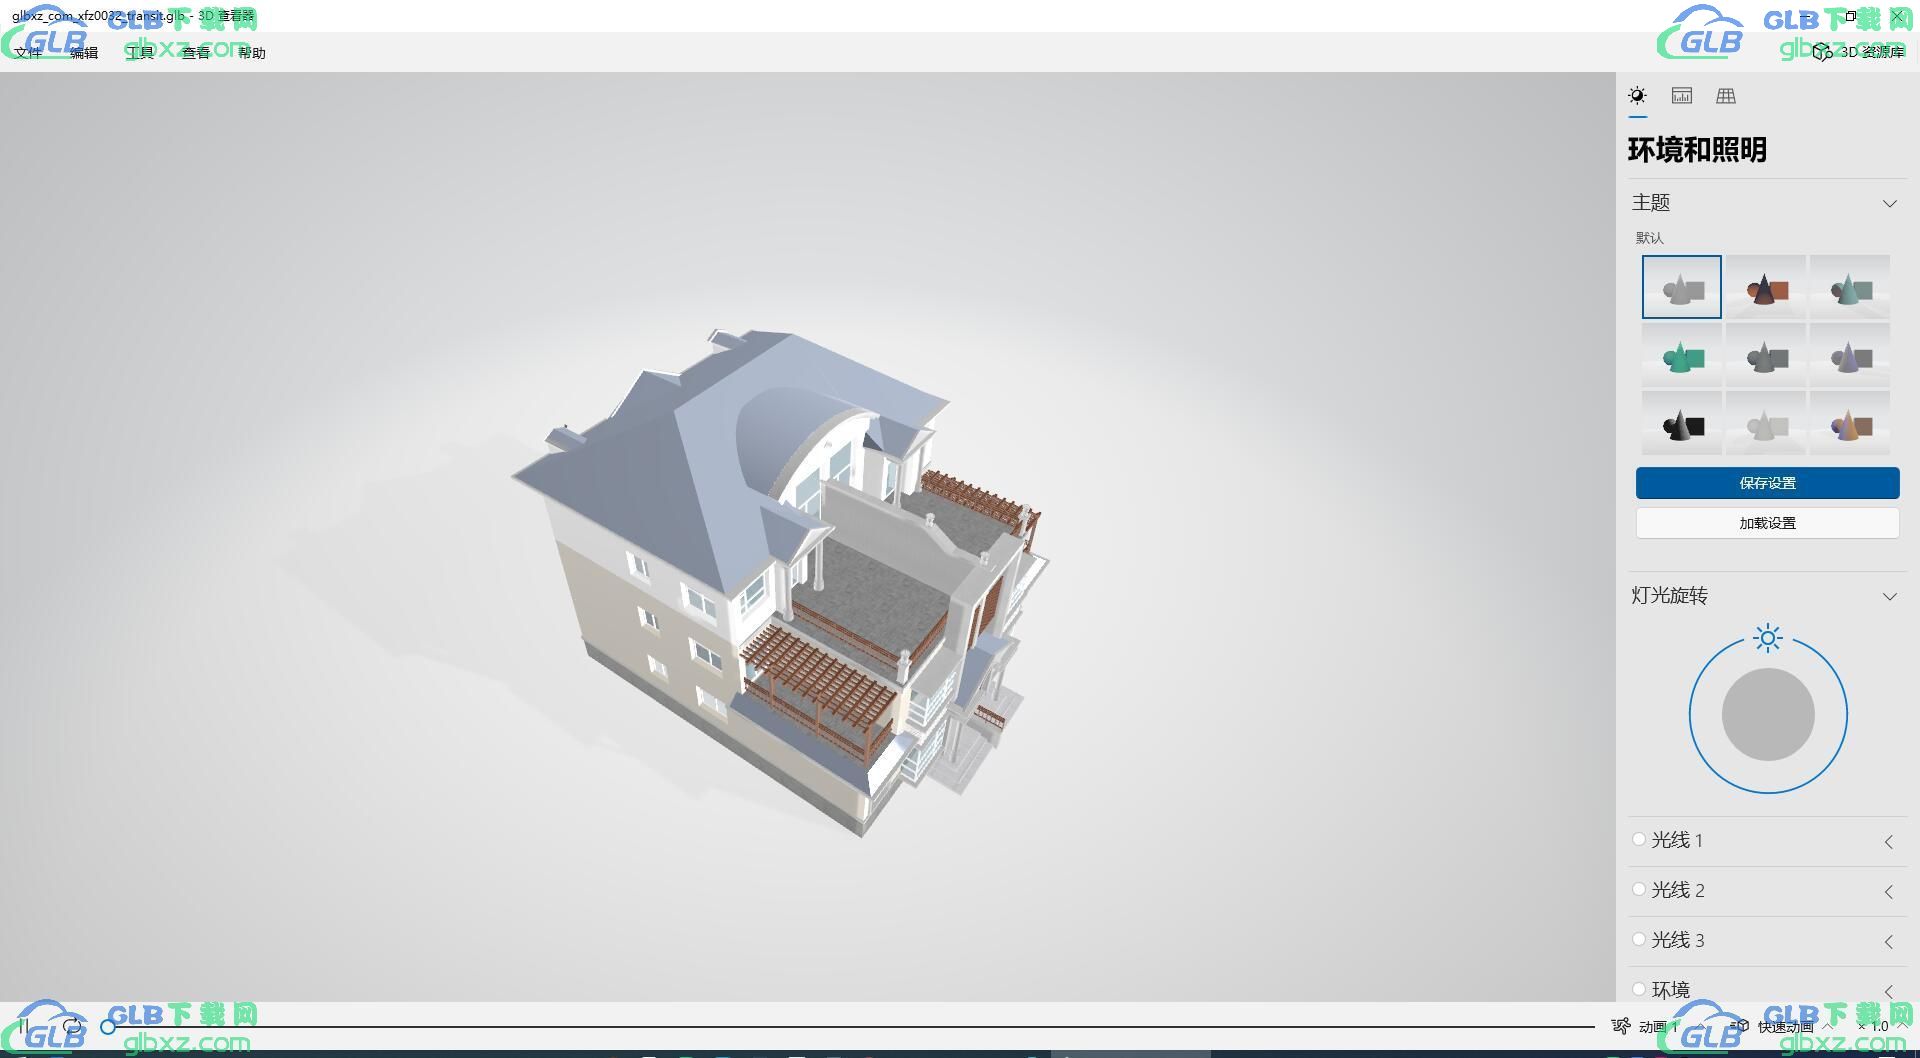Select the black theme swatch
This screenshot has height=1058, width=1920.
pyautogui.click(x=1681, y=425)
